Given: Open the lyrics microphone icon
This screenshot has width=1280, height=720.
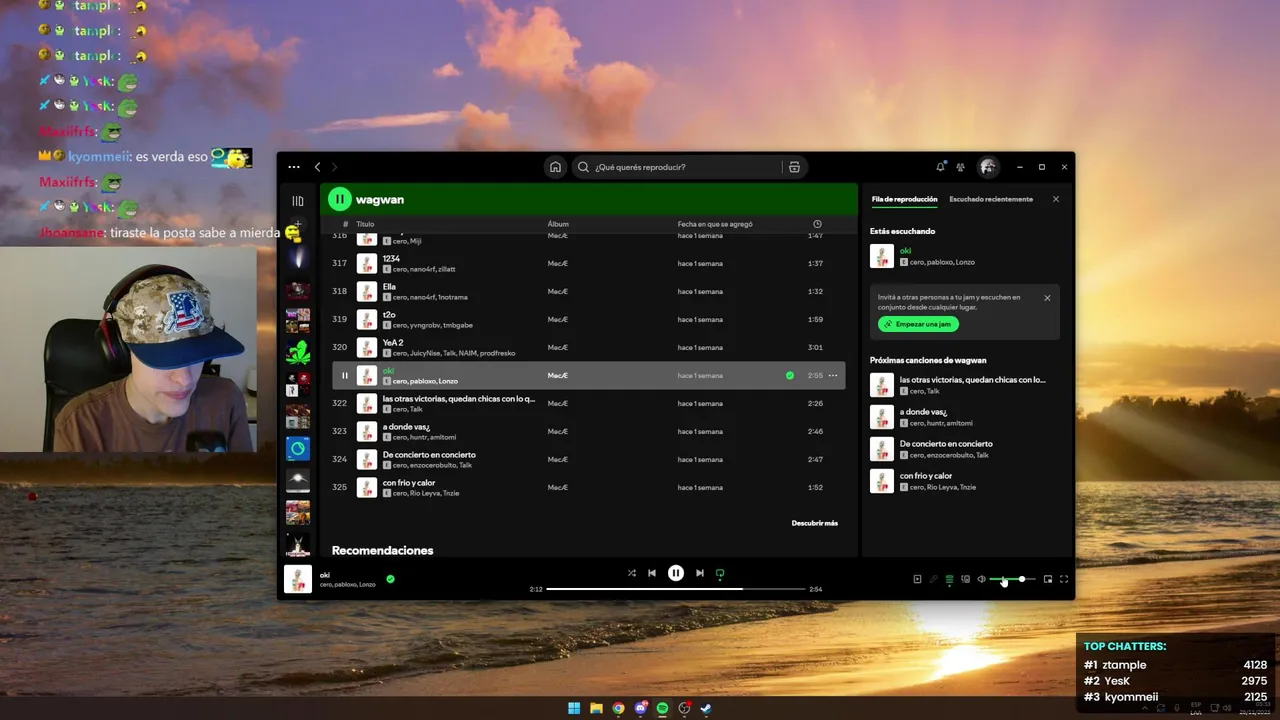Looking at the screenshot, I should pos(933,579).
